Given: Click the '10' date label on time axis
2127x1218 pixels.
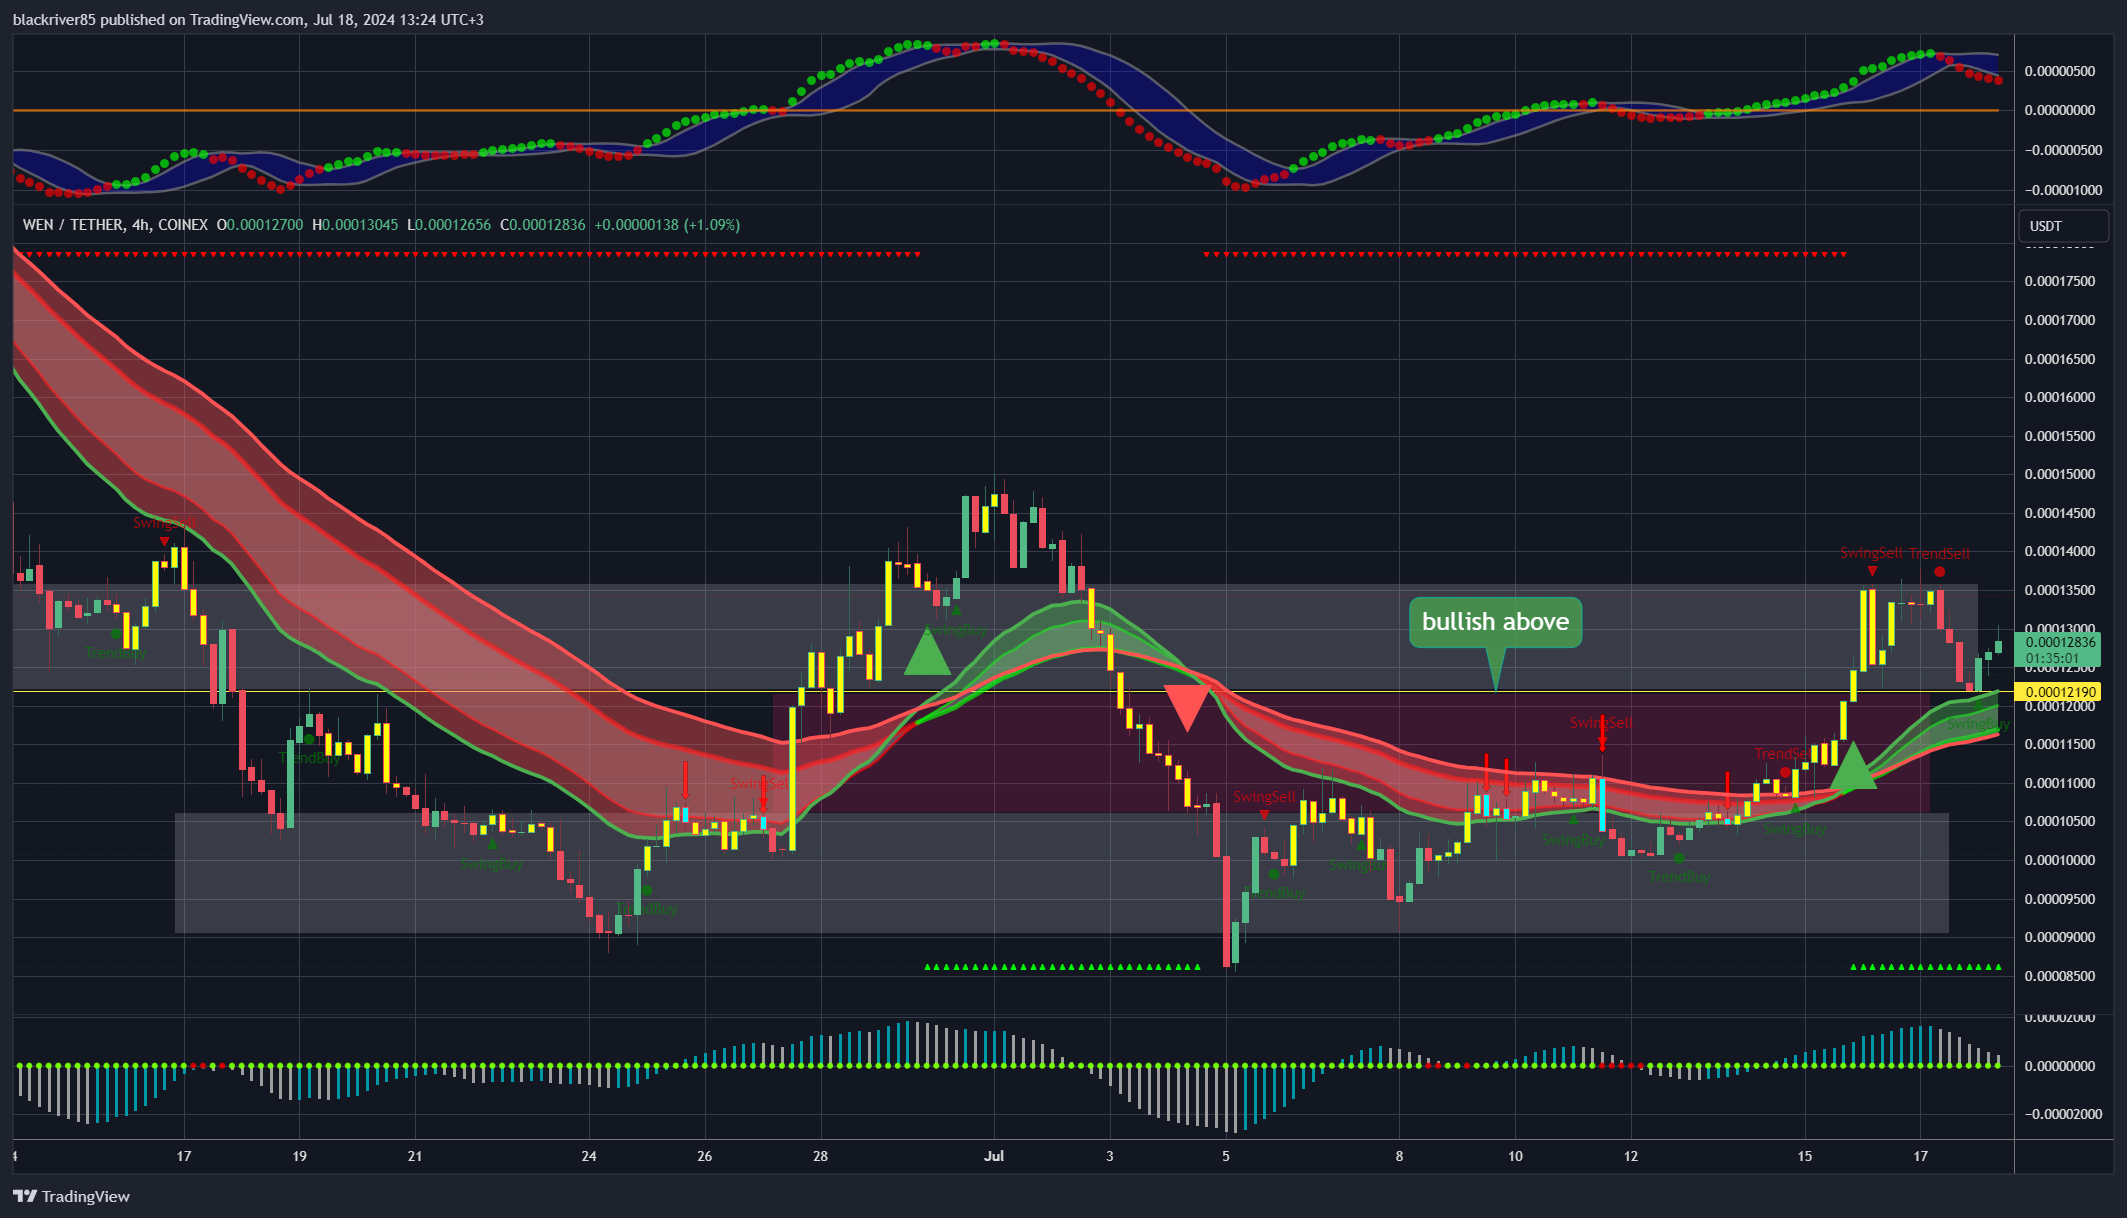Looking at the screenshot, I should 1515,1156.
